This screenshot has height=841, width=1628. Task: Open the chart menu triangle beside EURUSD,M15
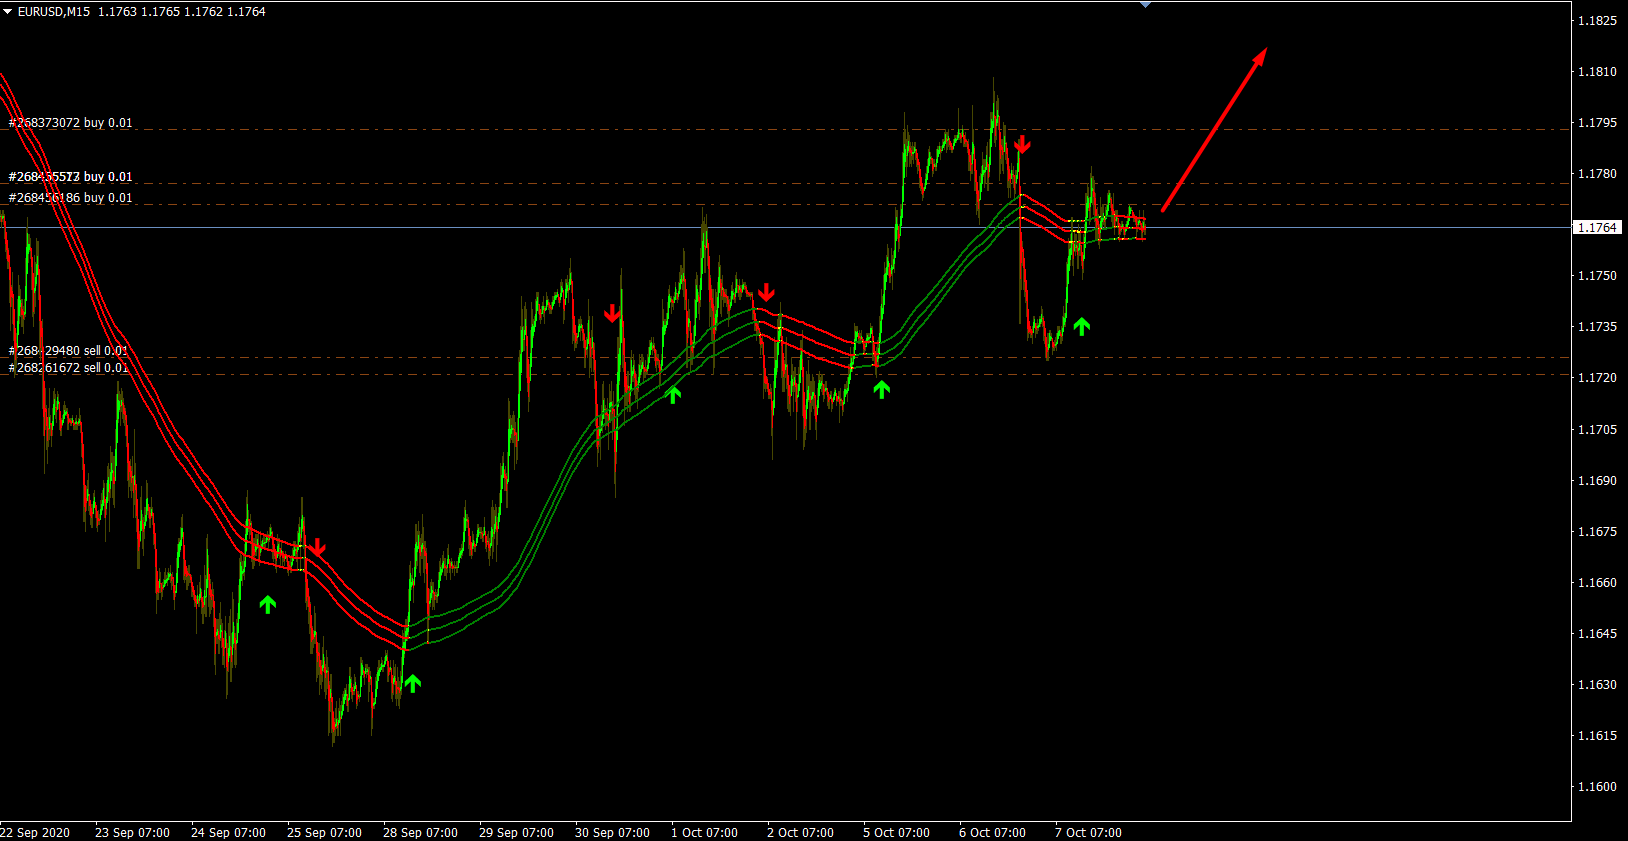8,12
